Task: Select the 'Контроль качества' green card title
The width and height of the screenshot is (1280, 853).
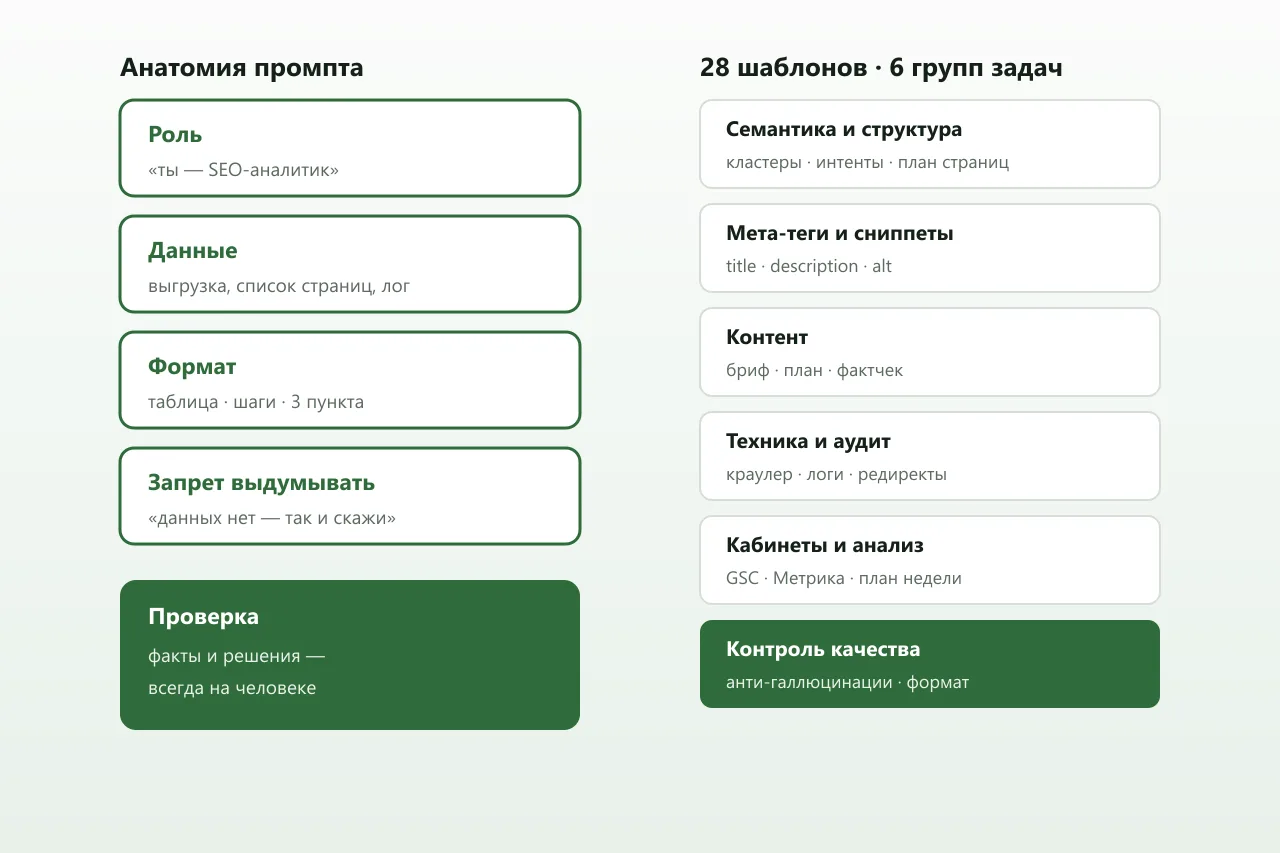Action: 823,649
